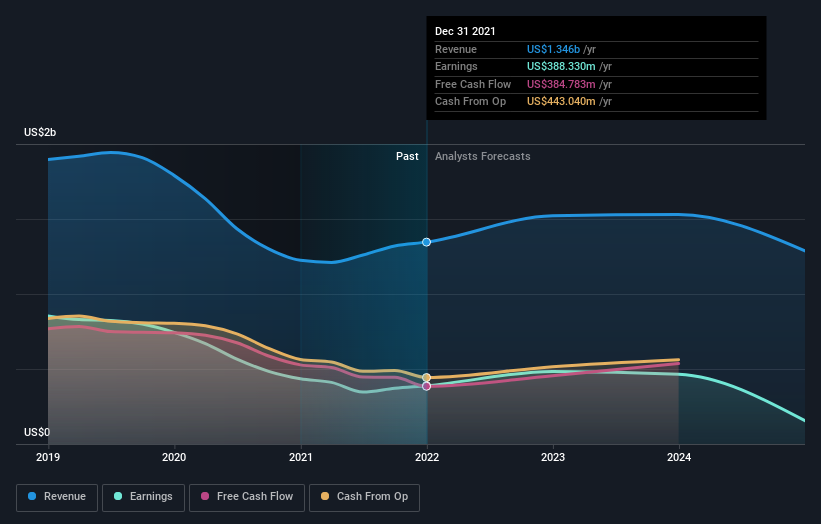The width and height of the screenshot is (821, 524).
Task: Select the 2019 x-axis label
Action: click(48, 457)
